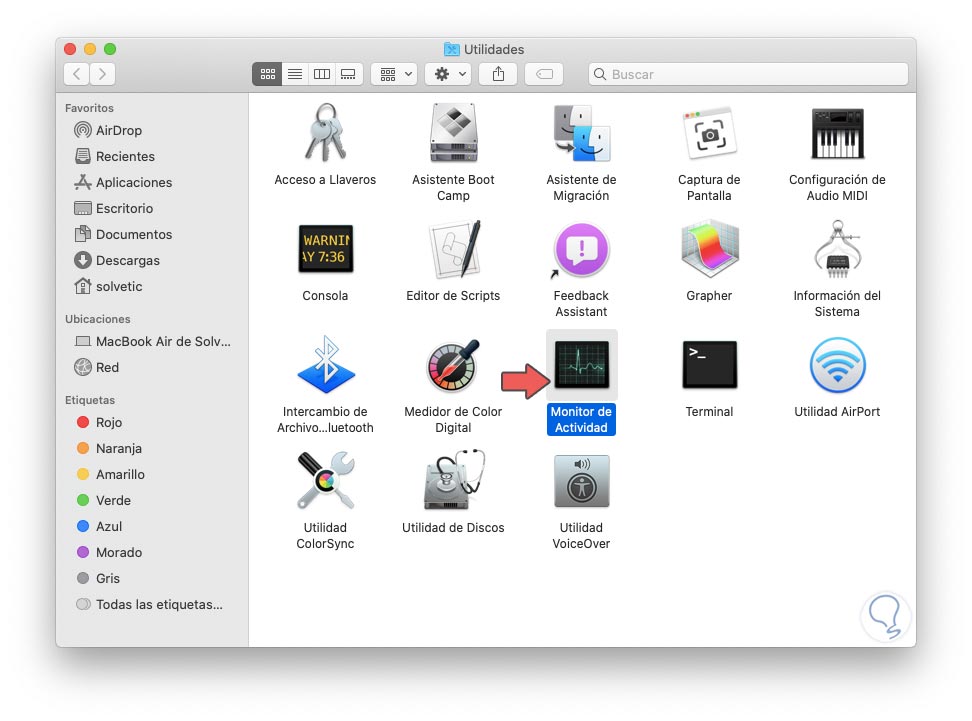Screen dimensions: 972x721
Task: Switch to column view mode
Action: point(322,74)
